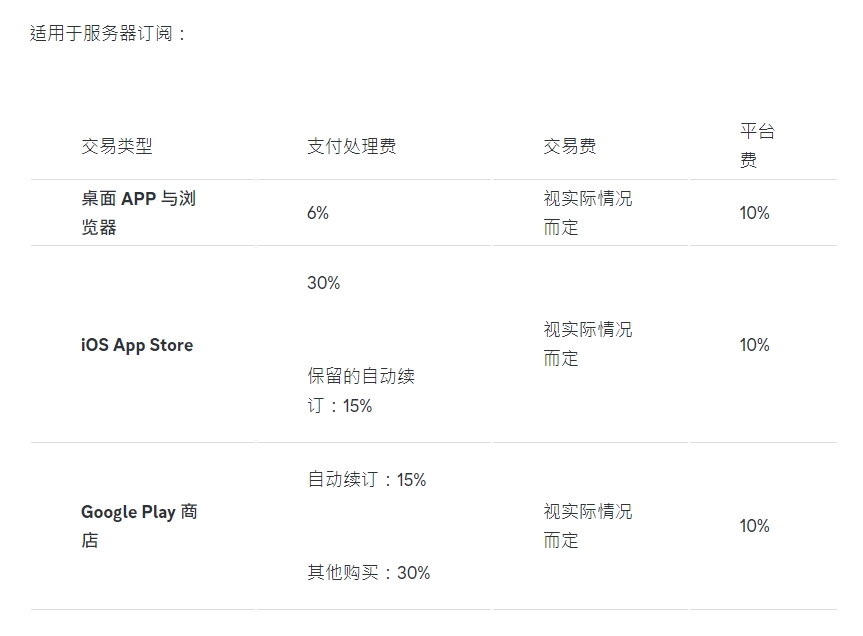Select the 10% platform fee for Google Play
The image size is (863, 636).
click(x=754, y=526)
